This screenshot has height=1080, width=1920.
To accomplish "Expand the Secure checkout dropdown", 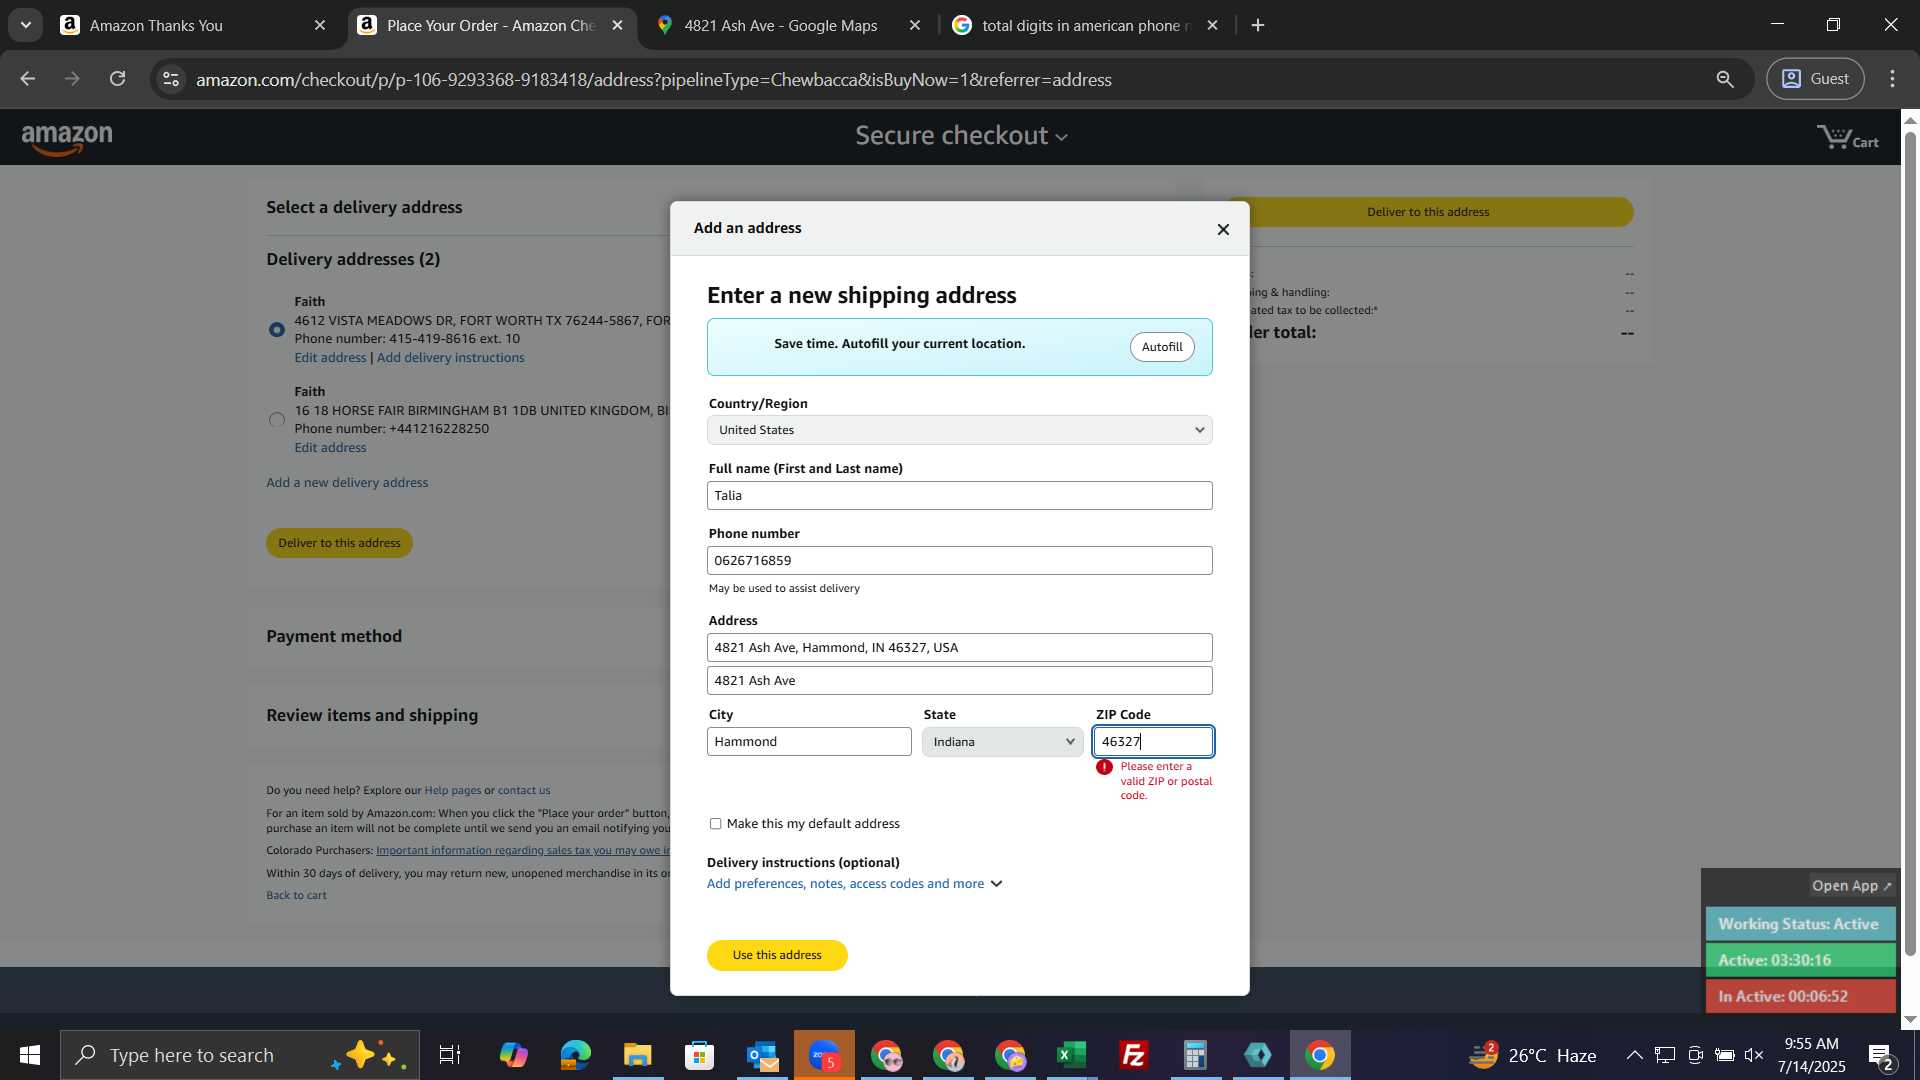I will pyautogui.click(x=961, y=135).
